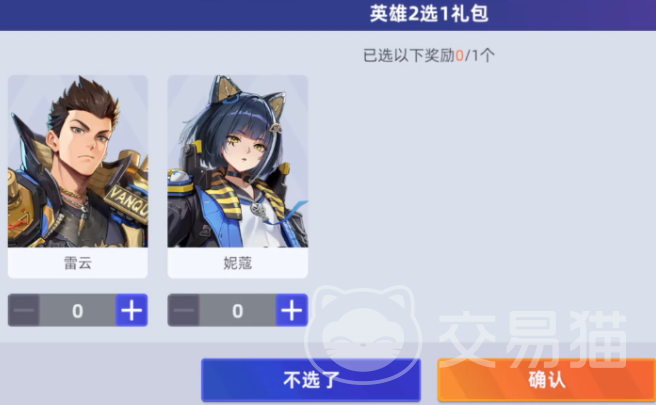Screen dimensions: 656x405
Task: Select the 妮蔻 hero portrait
Action: click(x=238, y=161)
